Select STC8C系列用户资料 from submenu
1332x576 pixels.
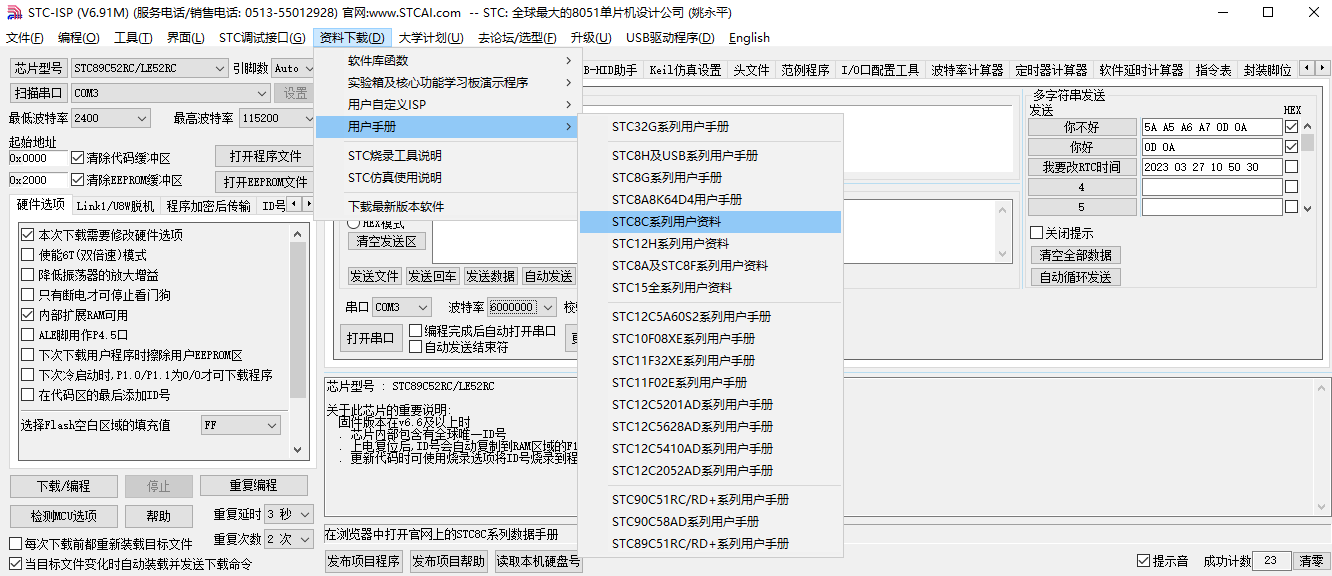pyautogui.click(x=710, y=222)
